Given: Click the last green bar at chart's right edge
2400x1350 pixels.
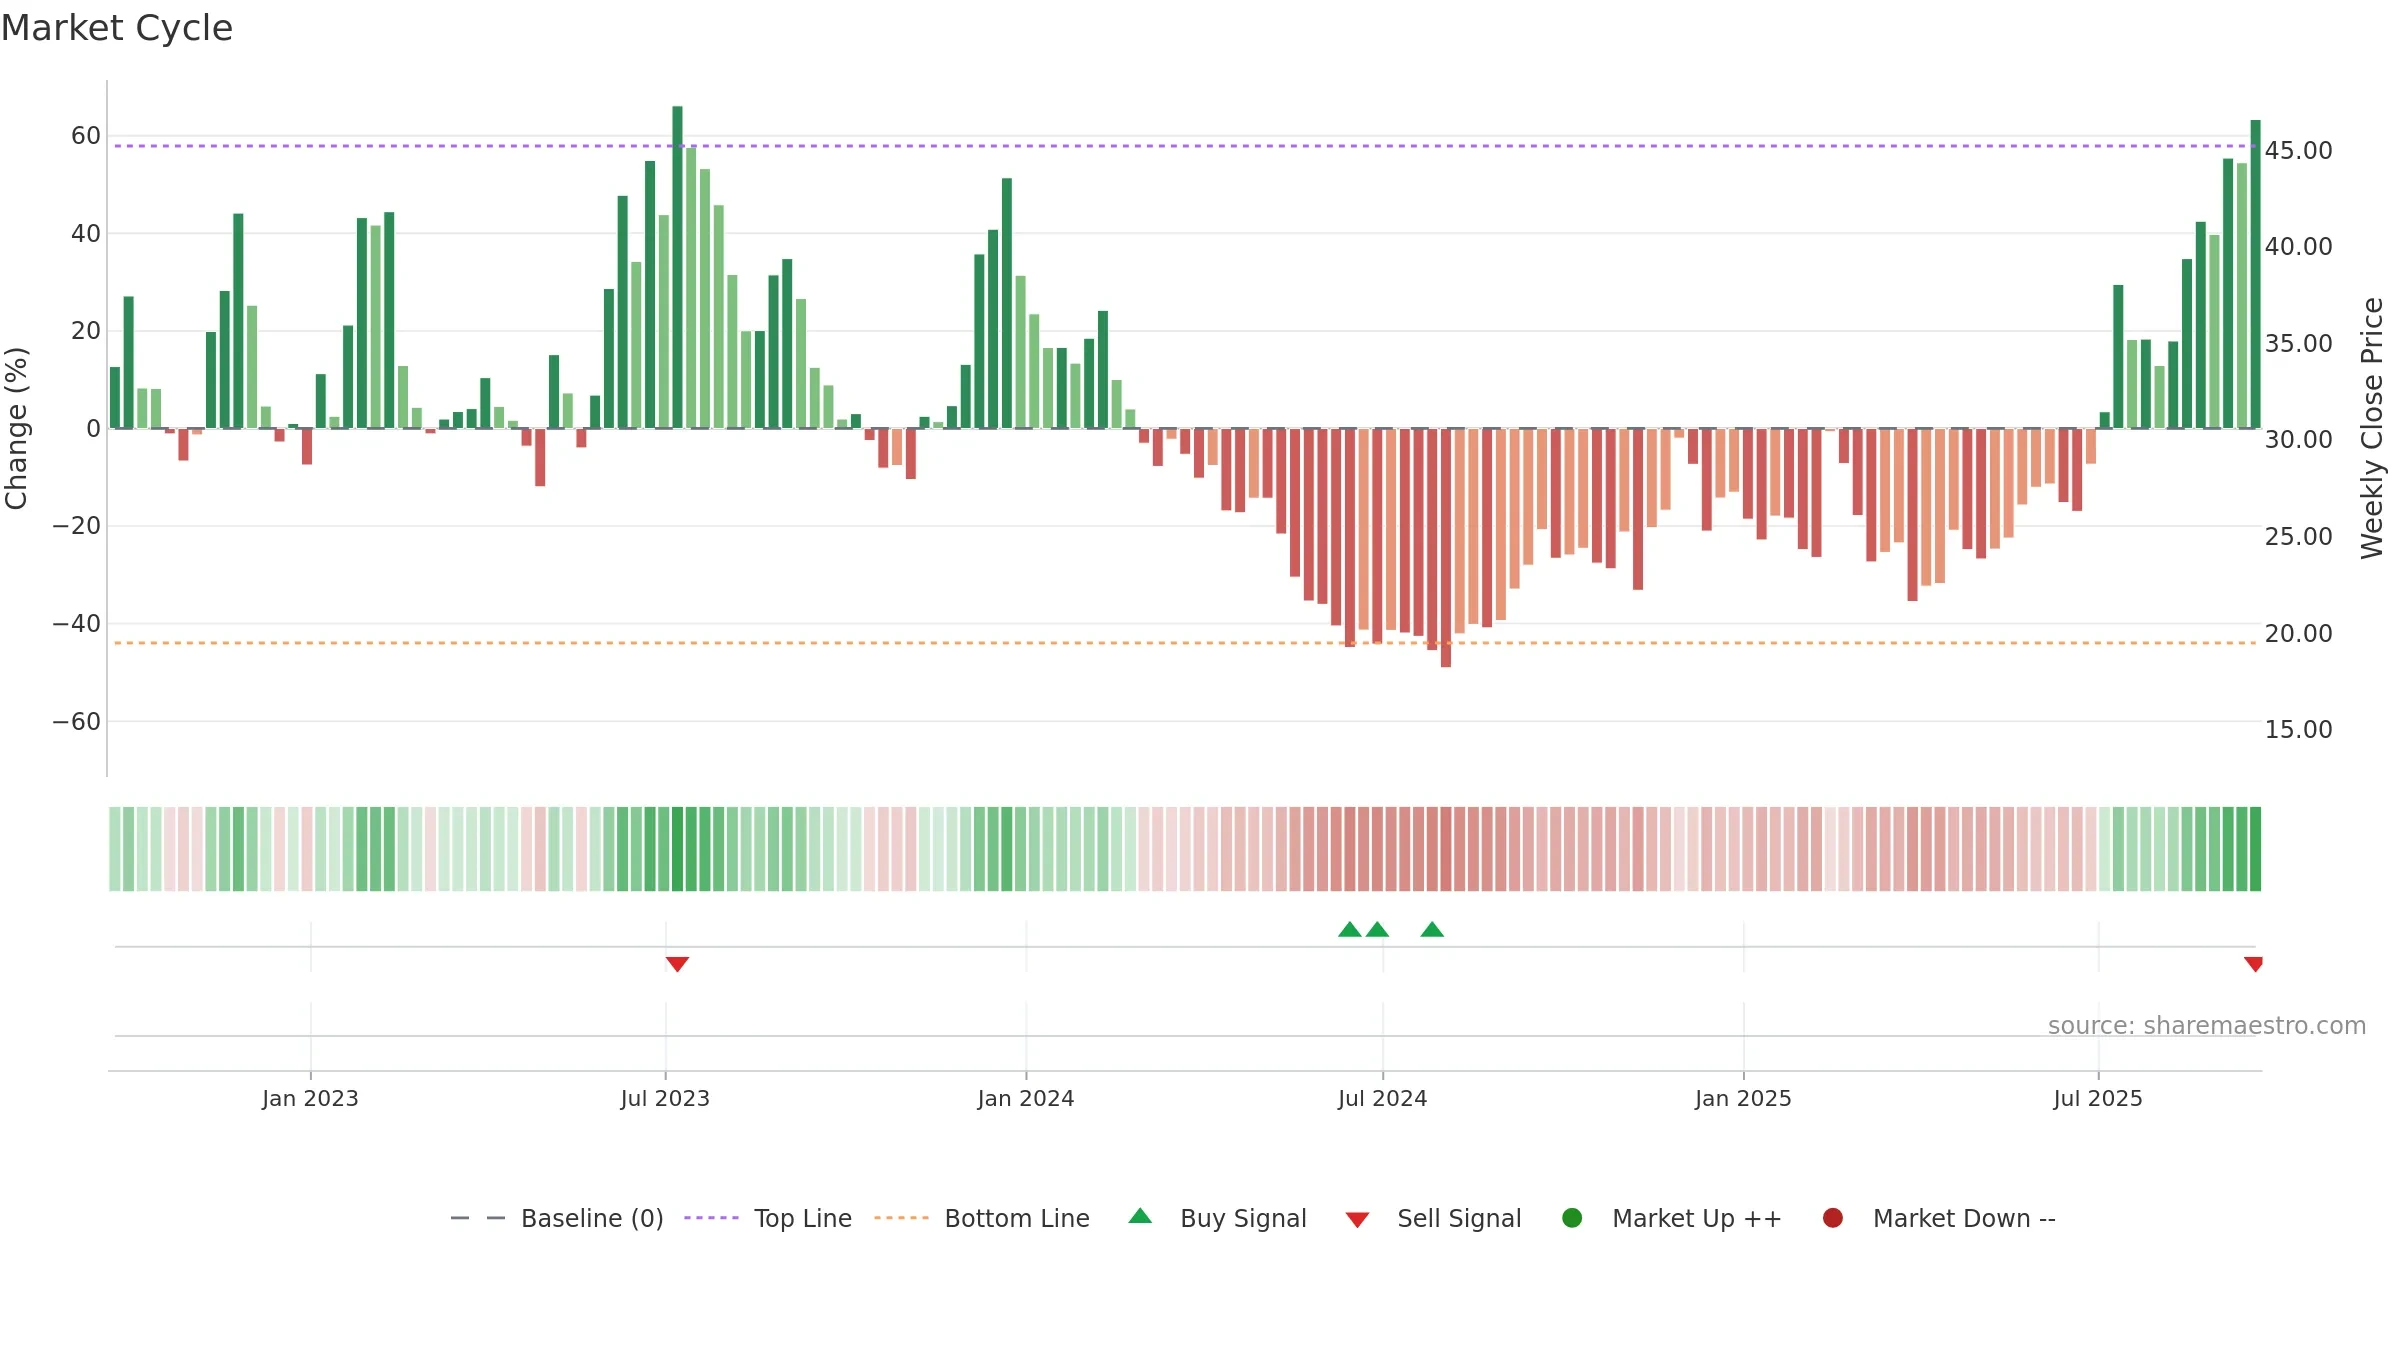Looking at the screenshot, I should click(2255, 274).
